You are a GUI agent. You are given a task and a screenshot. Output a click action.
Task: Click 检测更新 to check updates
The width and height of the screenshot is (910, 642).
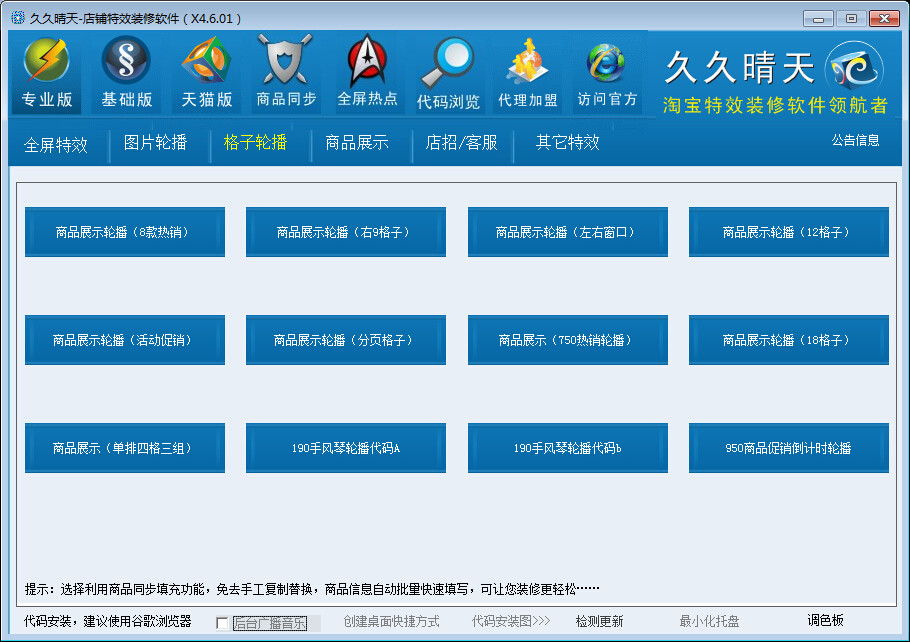[599, 622]
